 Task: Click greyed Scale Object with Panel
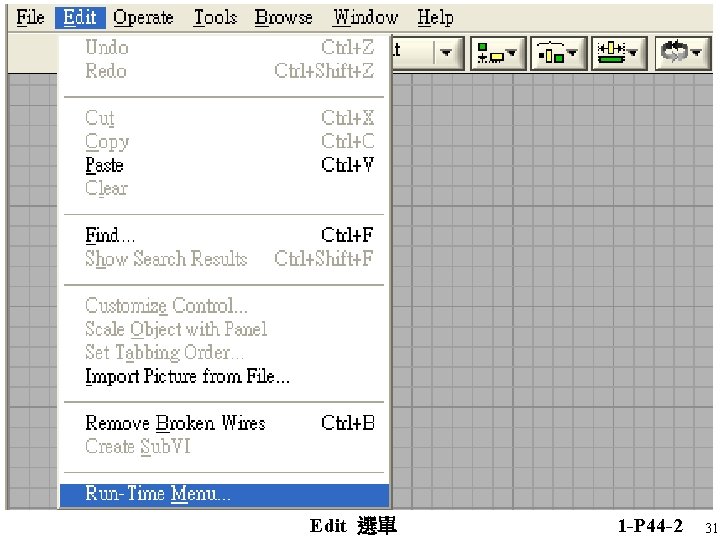coord(225,329)
